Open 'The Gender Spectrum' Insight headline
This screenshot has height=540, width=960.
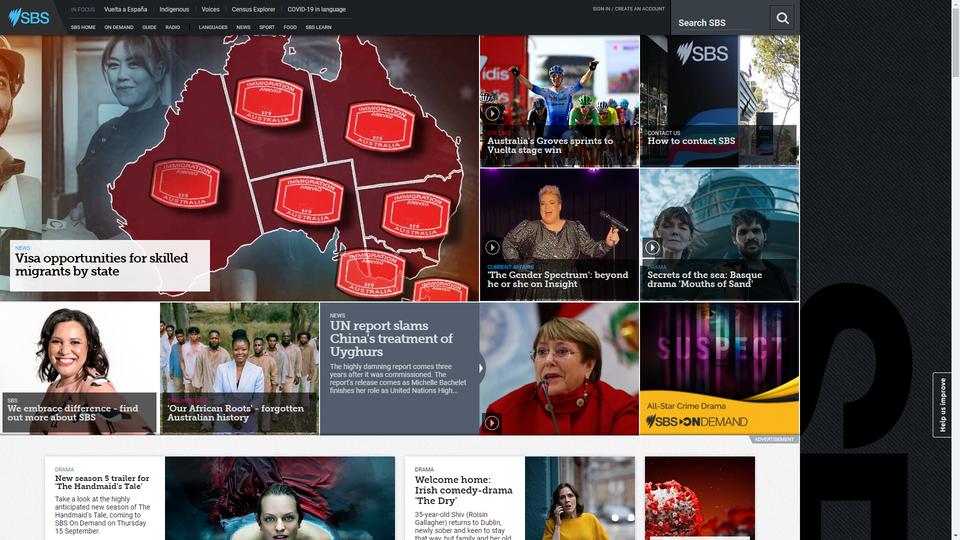[557, 279]
